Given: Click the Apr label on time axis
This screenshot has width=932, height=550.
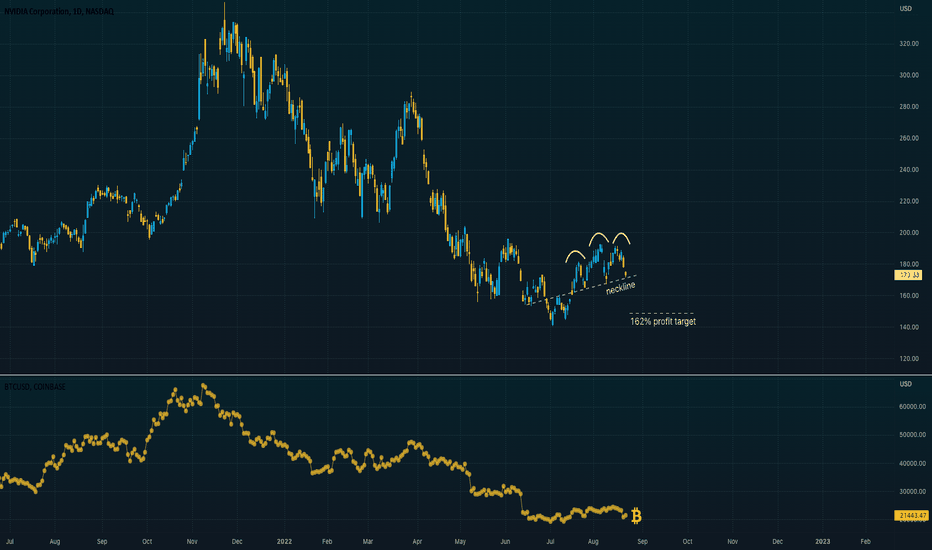Looking at the screenshot, I should coord(417,542).
